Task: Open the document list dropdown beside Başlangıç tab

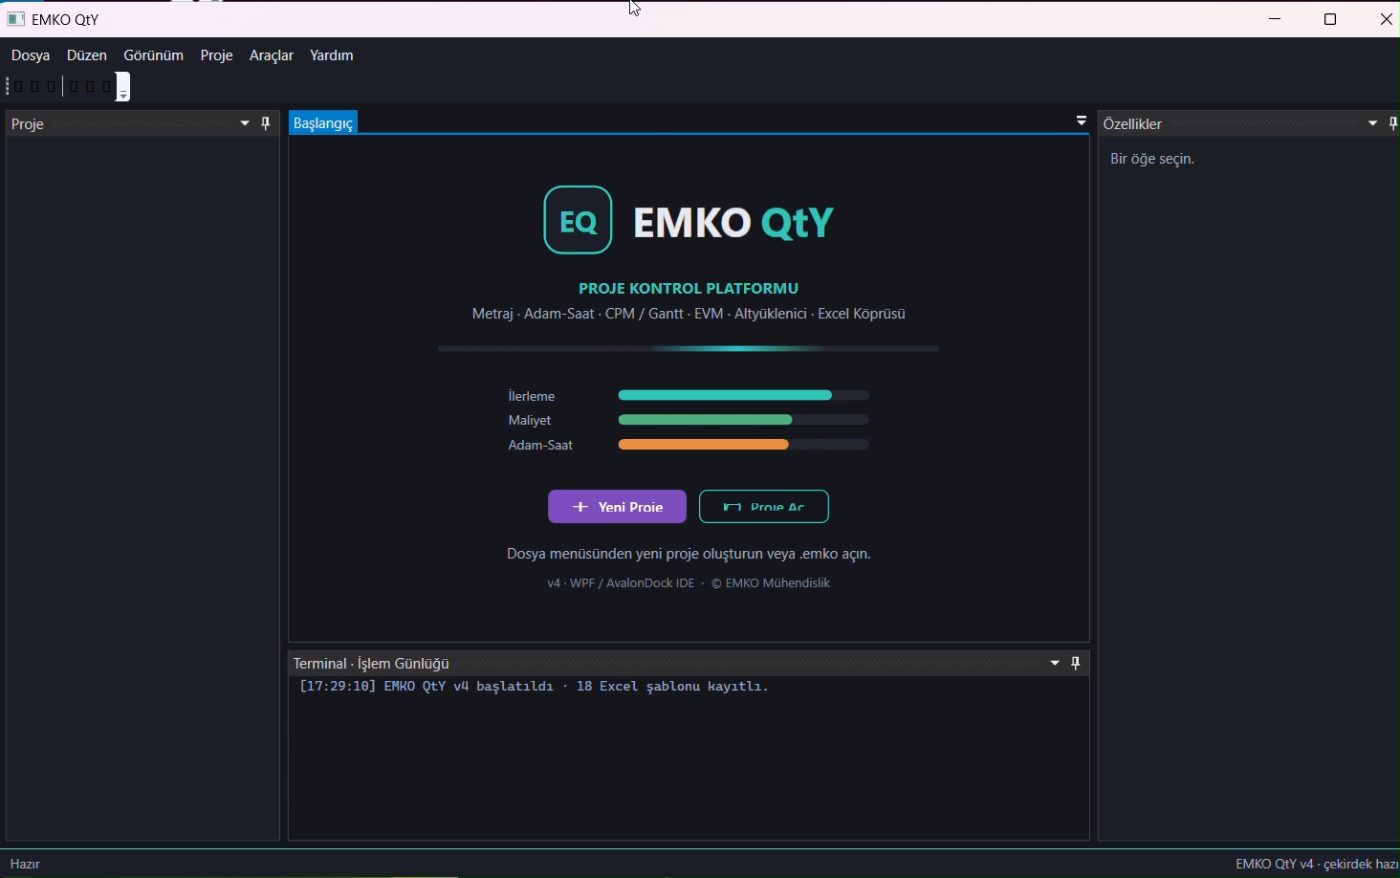Action: [1081, 121]
